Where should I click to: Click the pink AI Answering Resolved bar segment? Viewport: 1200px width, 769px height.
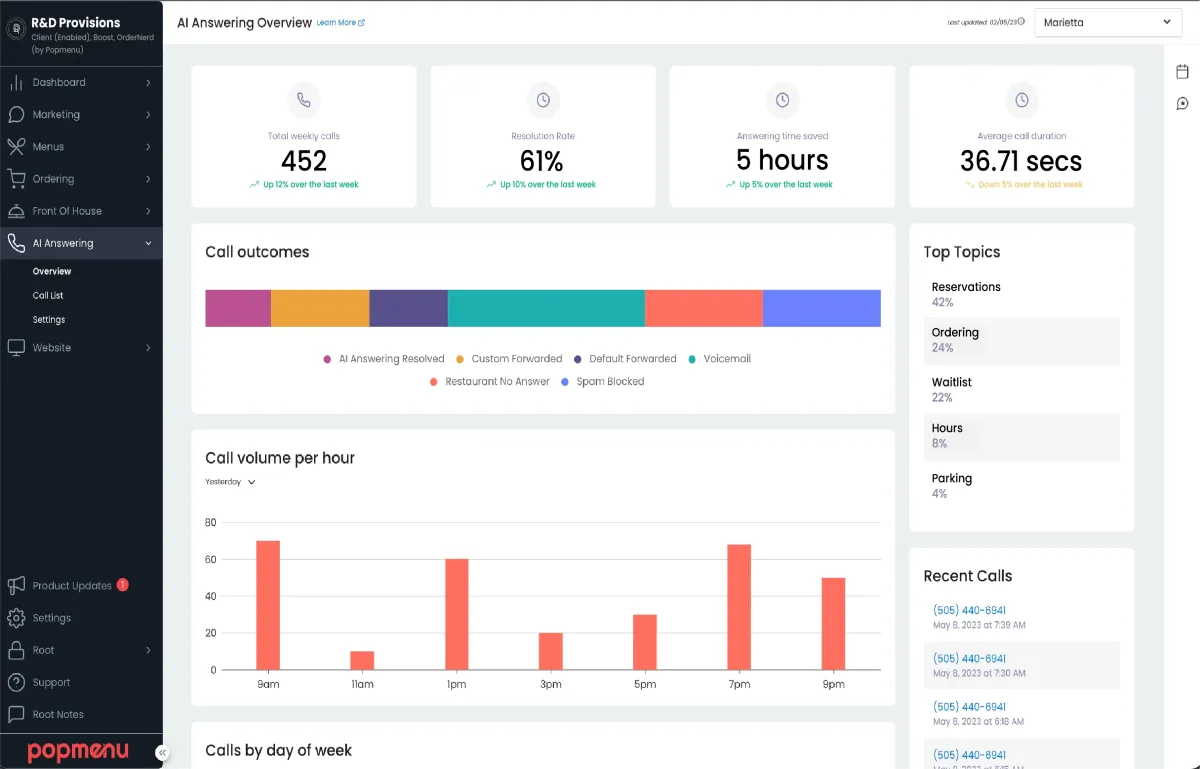(x=238, y=308)
